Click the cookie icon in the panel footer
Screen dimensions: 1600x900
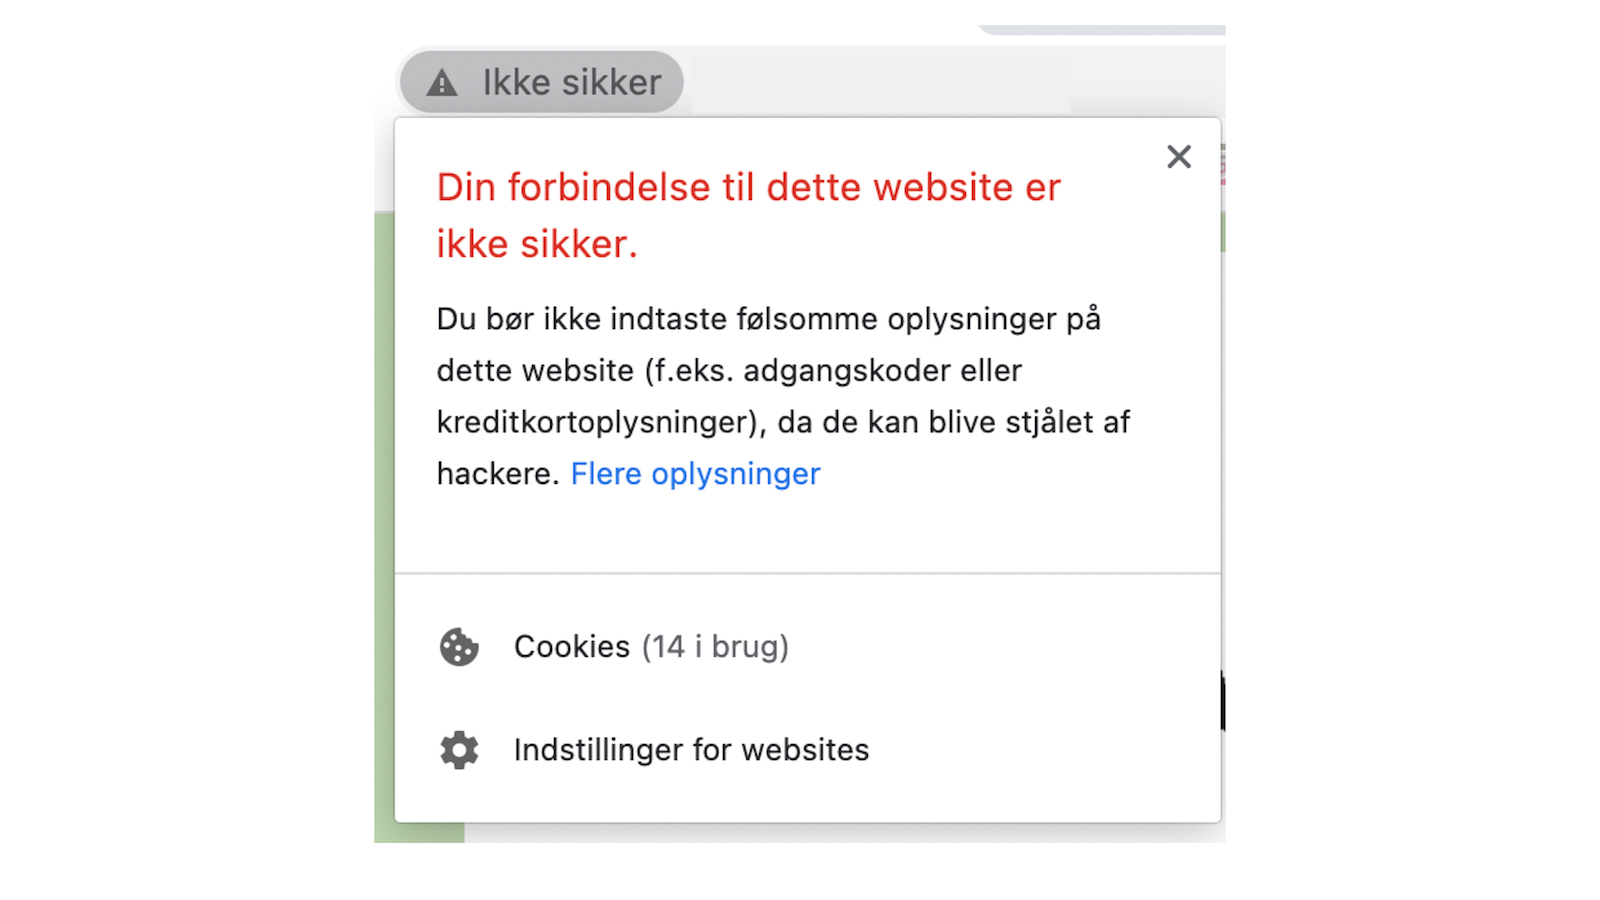click(459, 648)
